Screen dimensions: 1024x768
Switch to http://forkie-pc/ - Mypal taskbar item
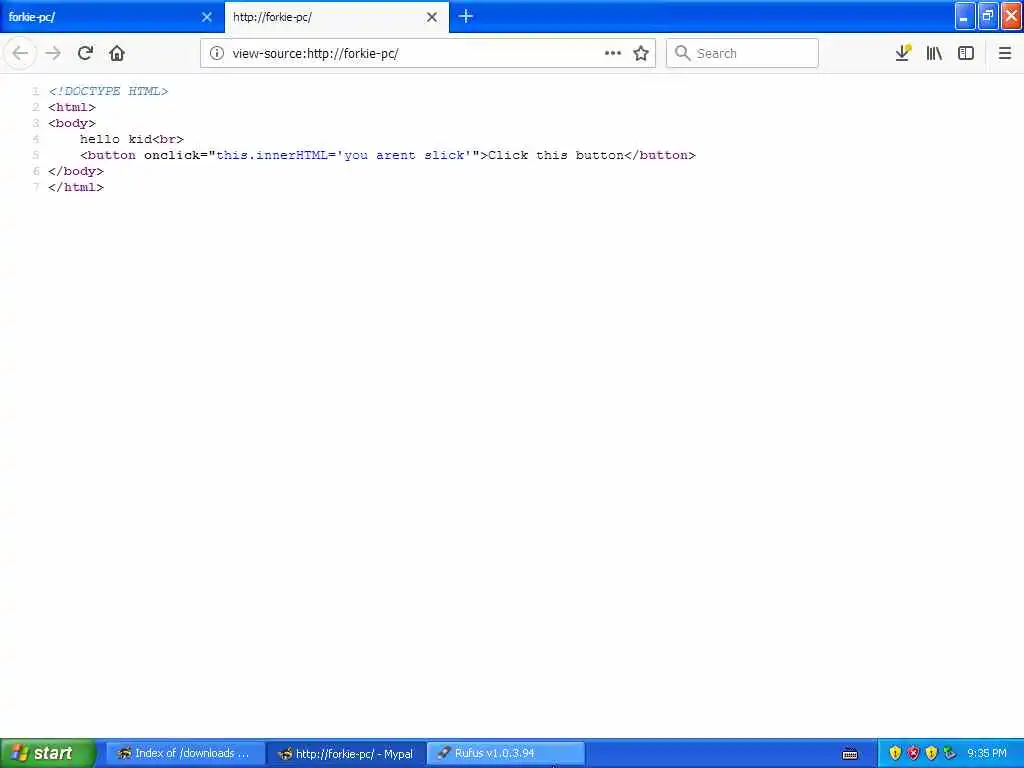pos(346,753)
